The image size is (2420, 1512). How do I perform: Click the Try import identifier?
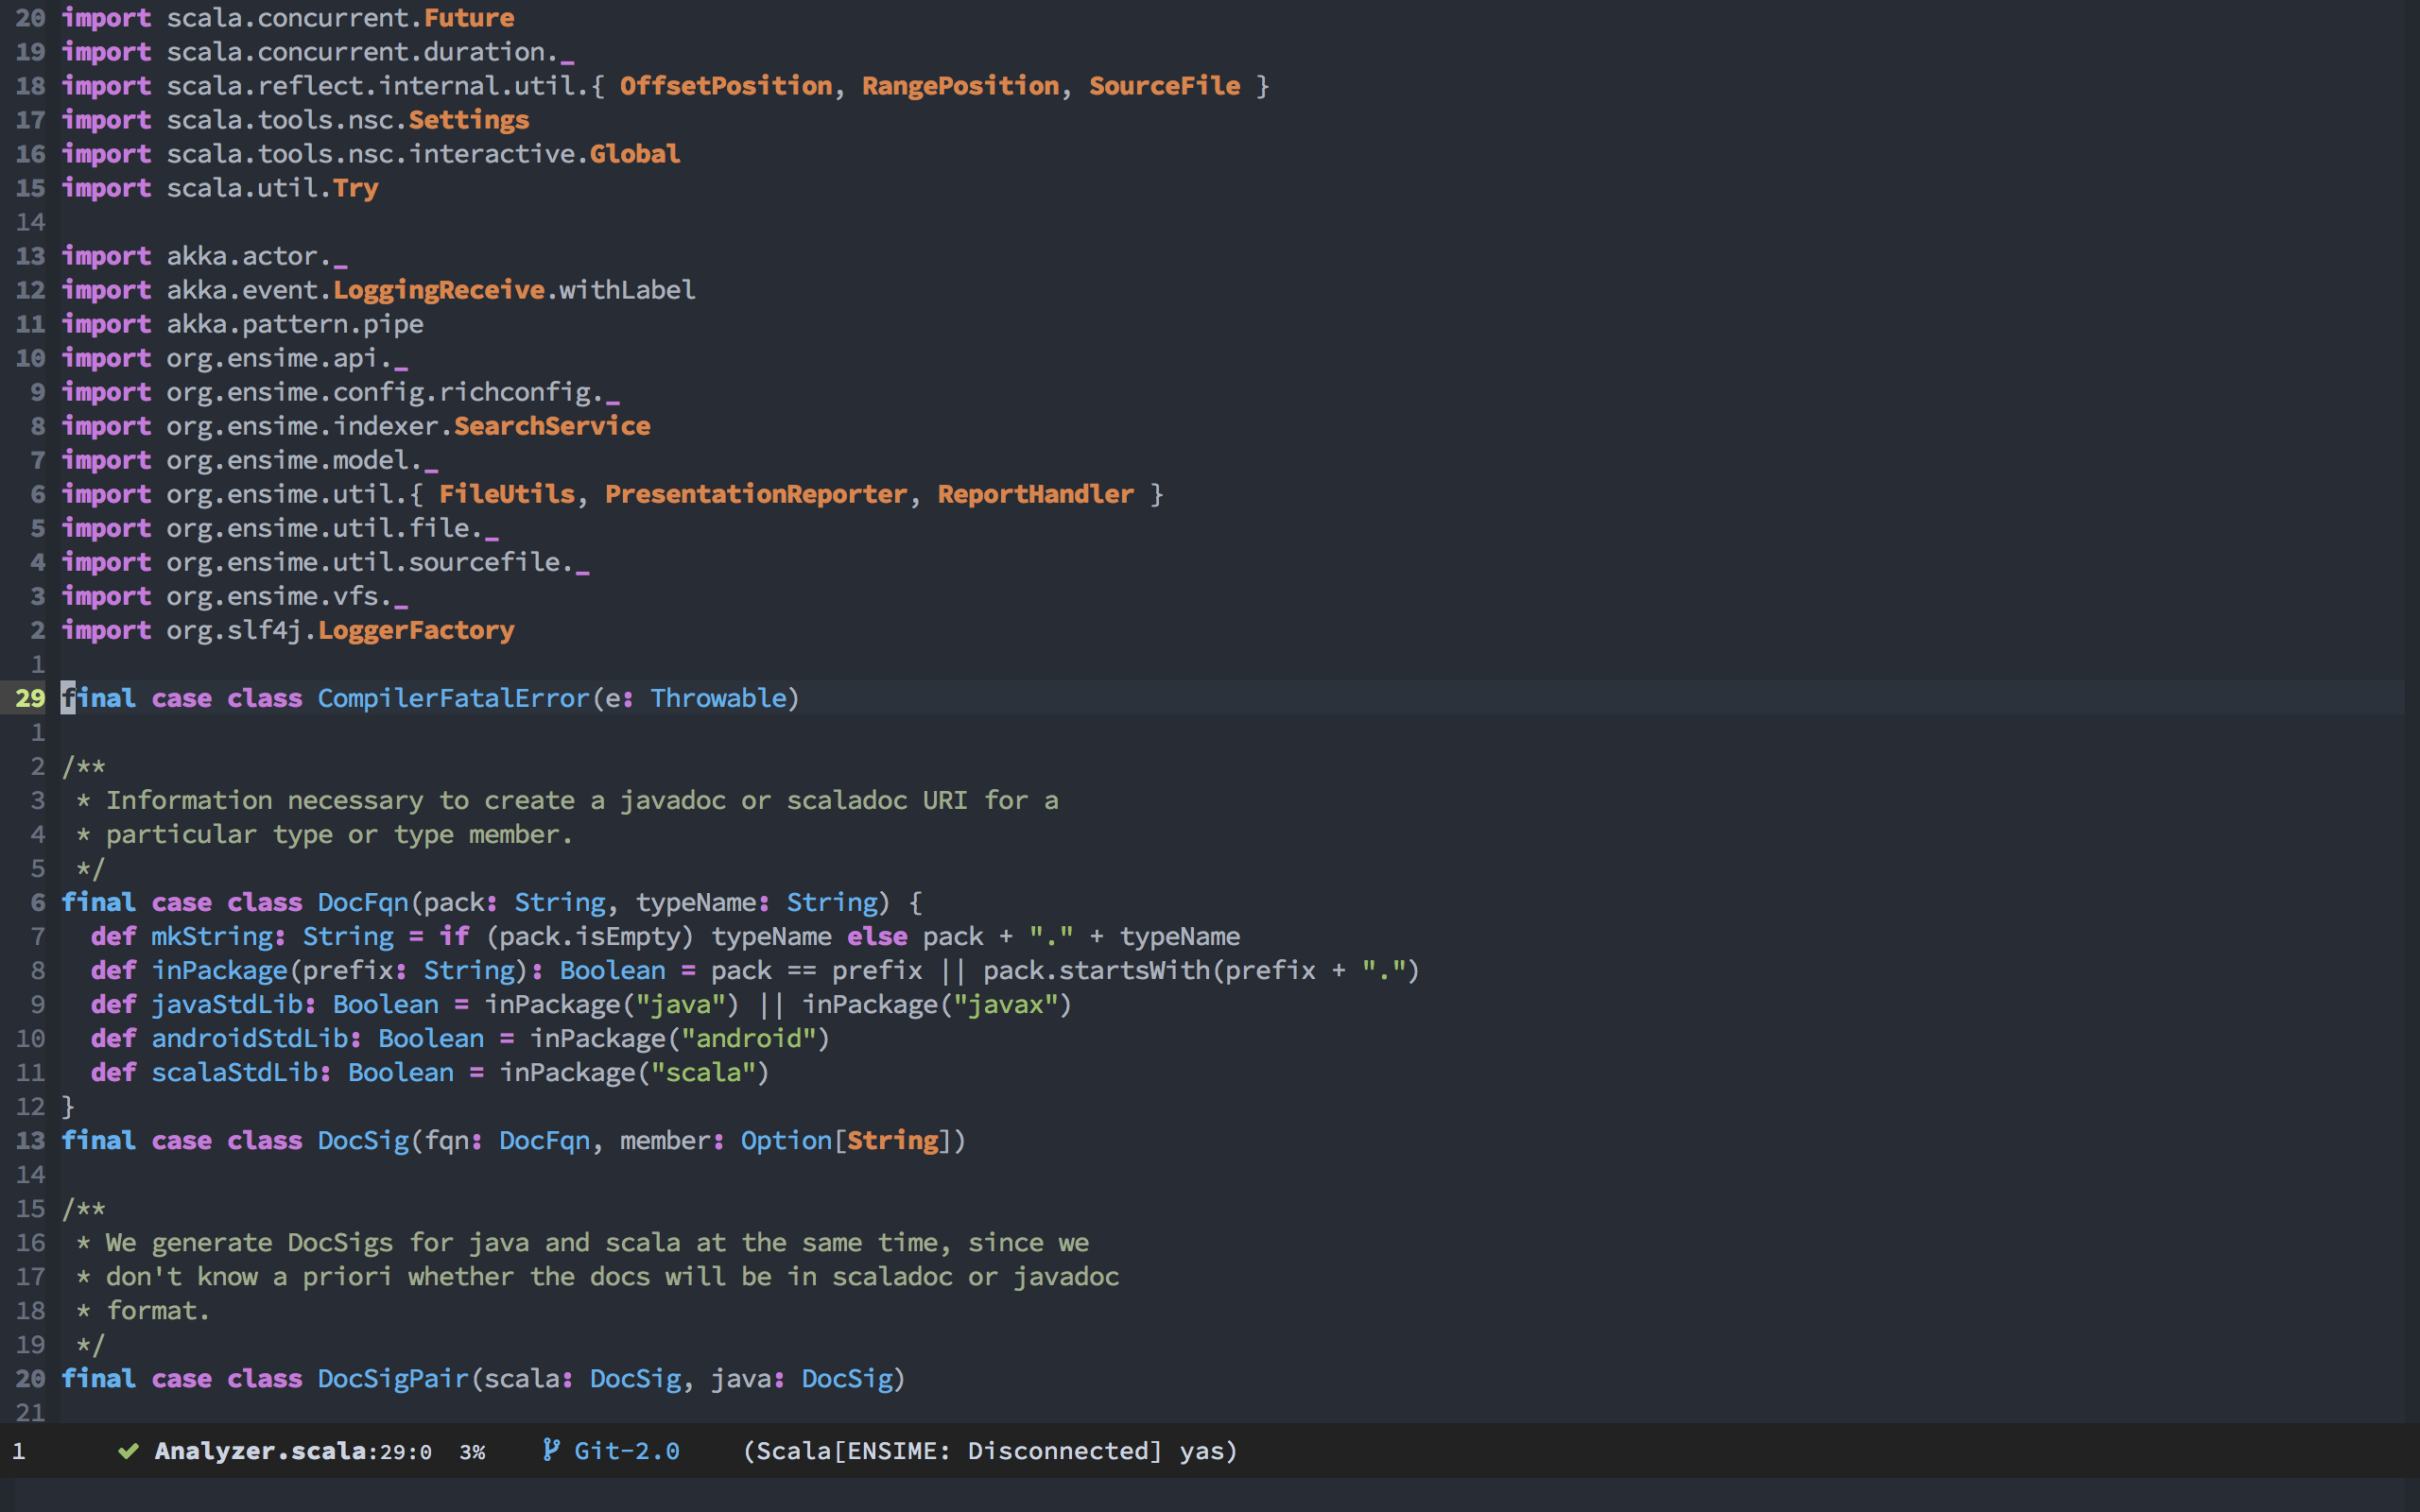355,188
